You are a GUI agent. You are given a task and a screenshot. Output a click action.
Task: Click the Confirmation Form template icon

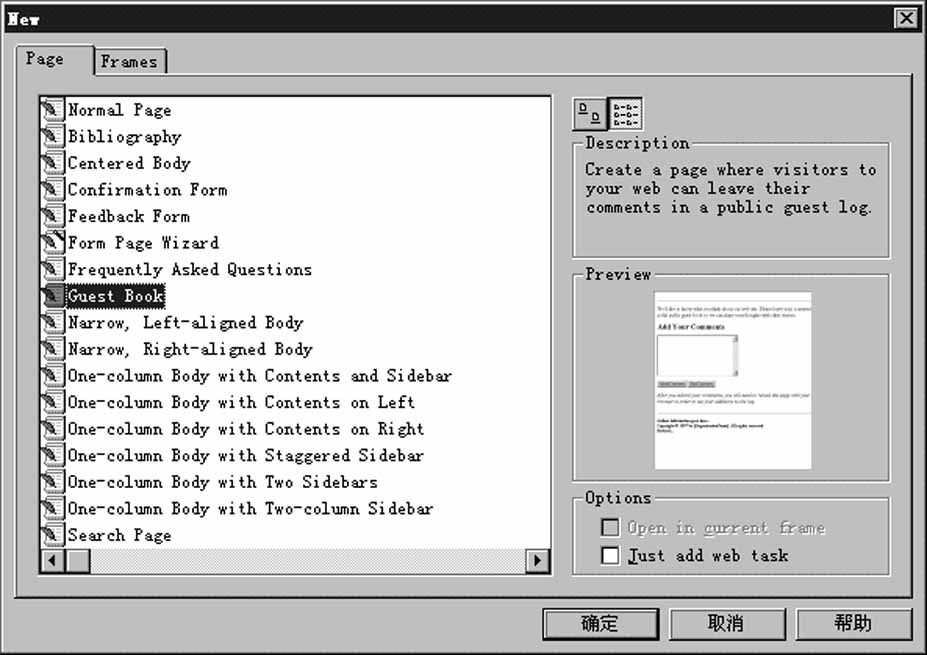click(53, 189)
